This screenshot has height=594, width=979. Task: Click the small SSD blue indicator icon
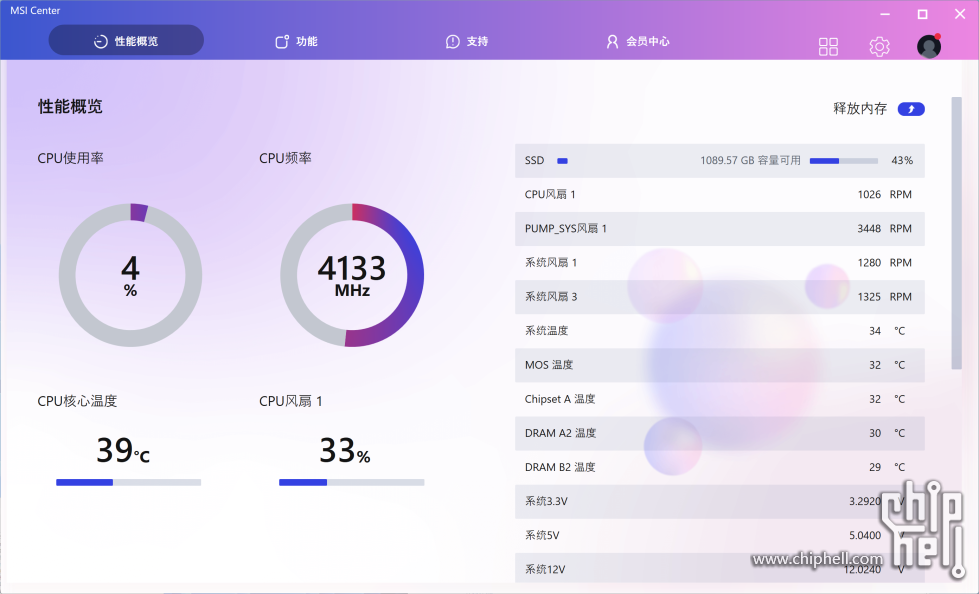563,161
